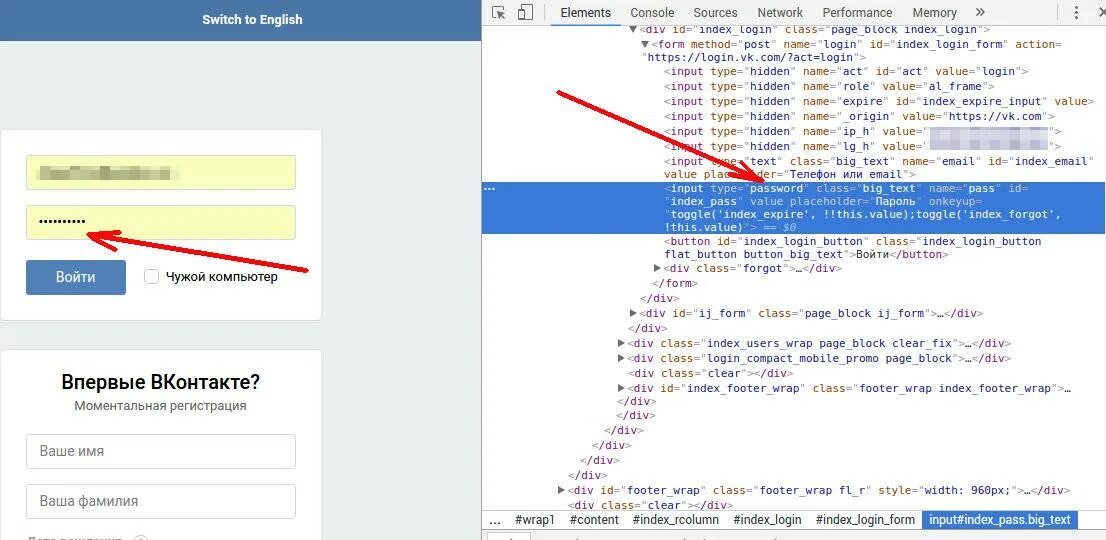Switch to the Console tab
The height and width of the screenshot is (540, 1106).
[652, 13]
